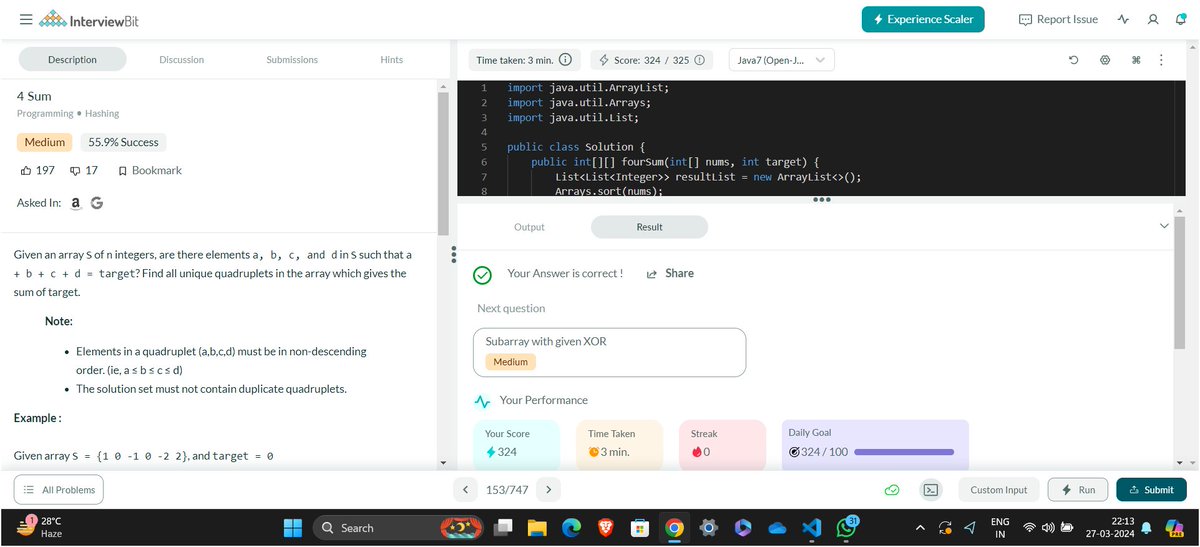The height and width of the screenshot is (547, 1200).
Task: Click the Daily Goal progress bar
Action: (x=904, y=452)
